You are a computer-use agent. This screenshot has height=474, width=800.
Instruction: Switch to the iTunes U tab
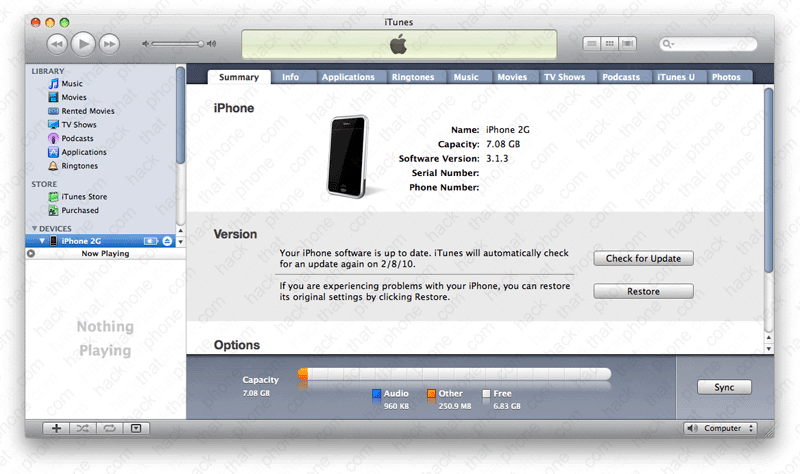(676, 77)
